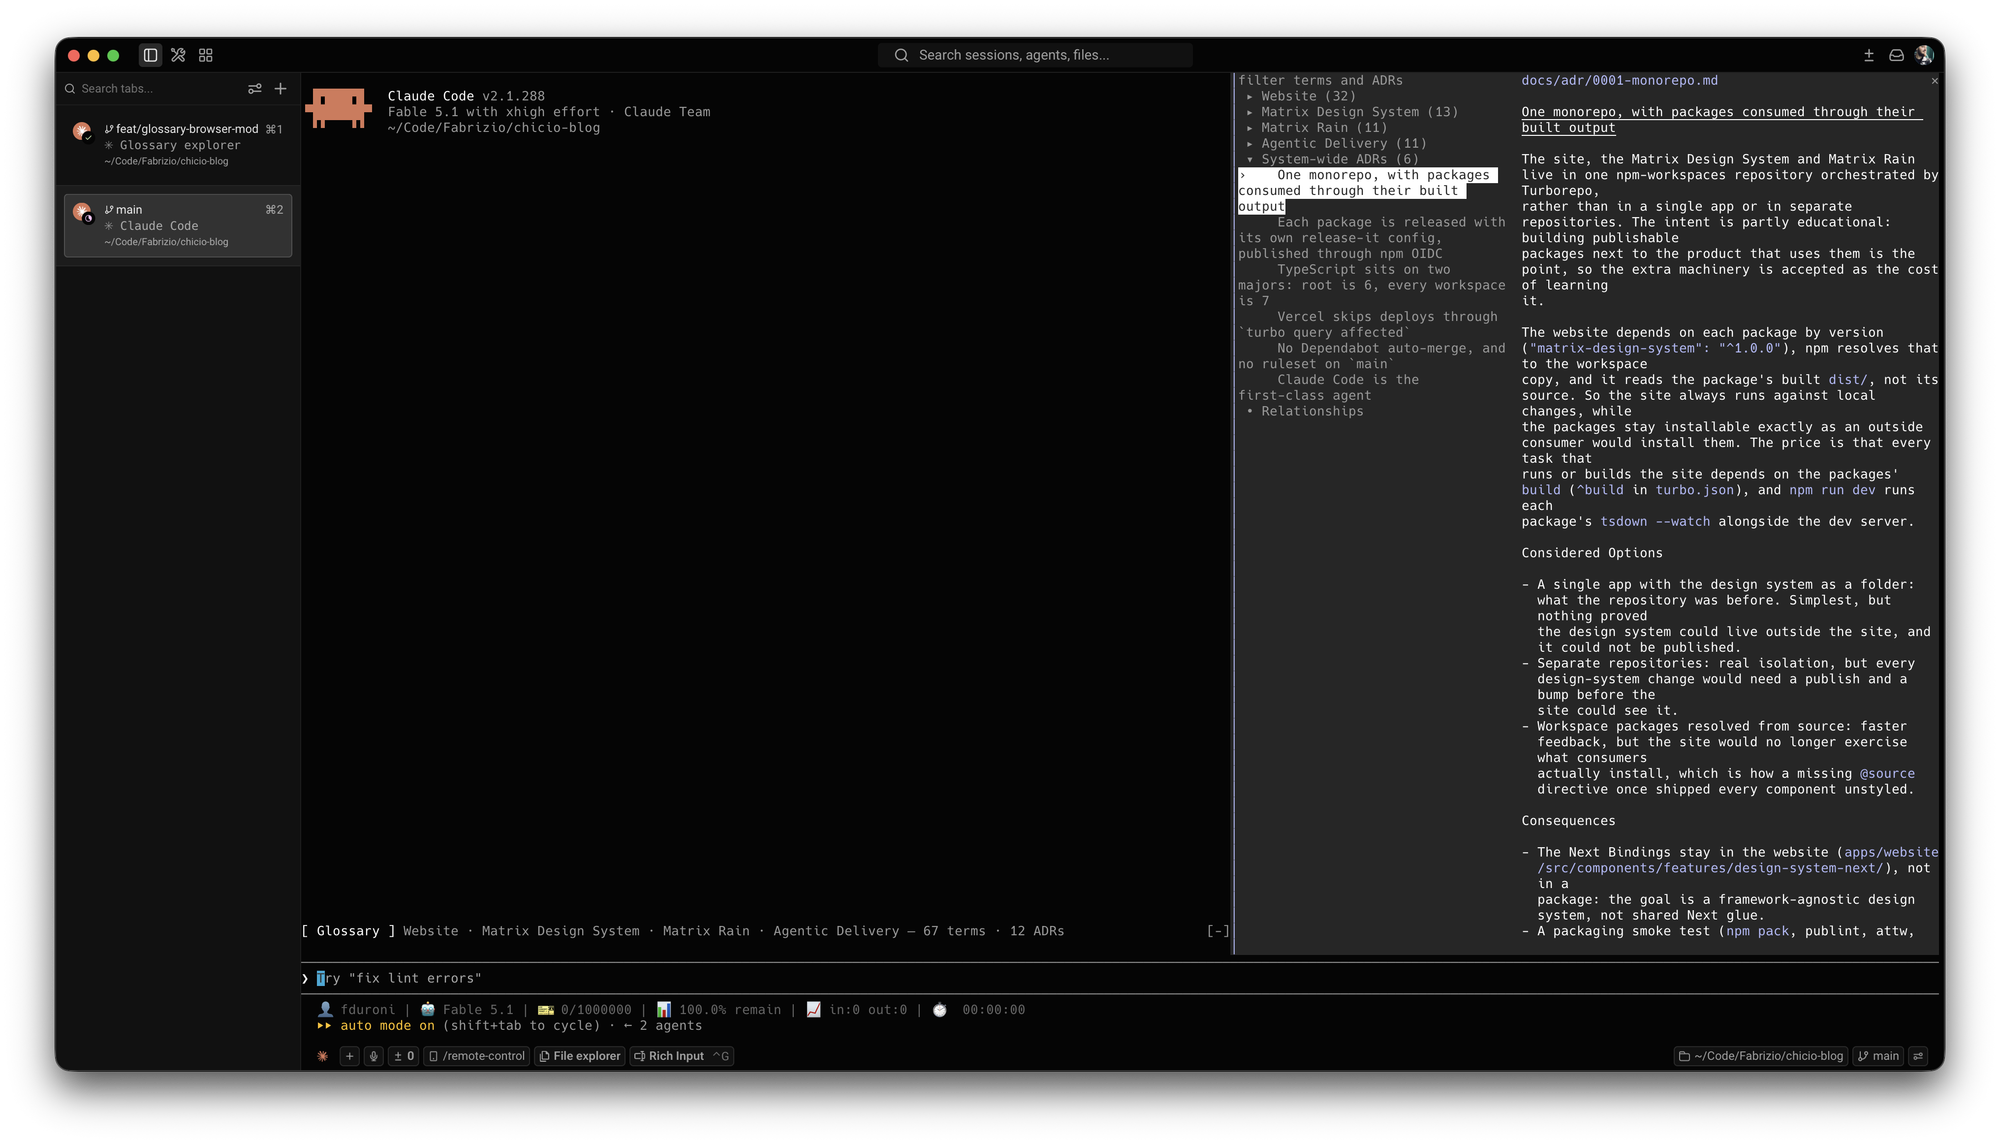Screen dimensions: 2000x1144
Task: Select 'TypeScript sits on two majors' ADR
Action: [1372, 285]
